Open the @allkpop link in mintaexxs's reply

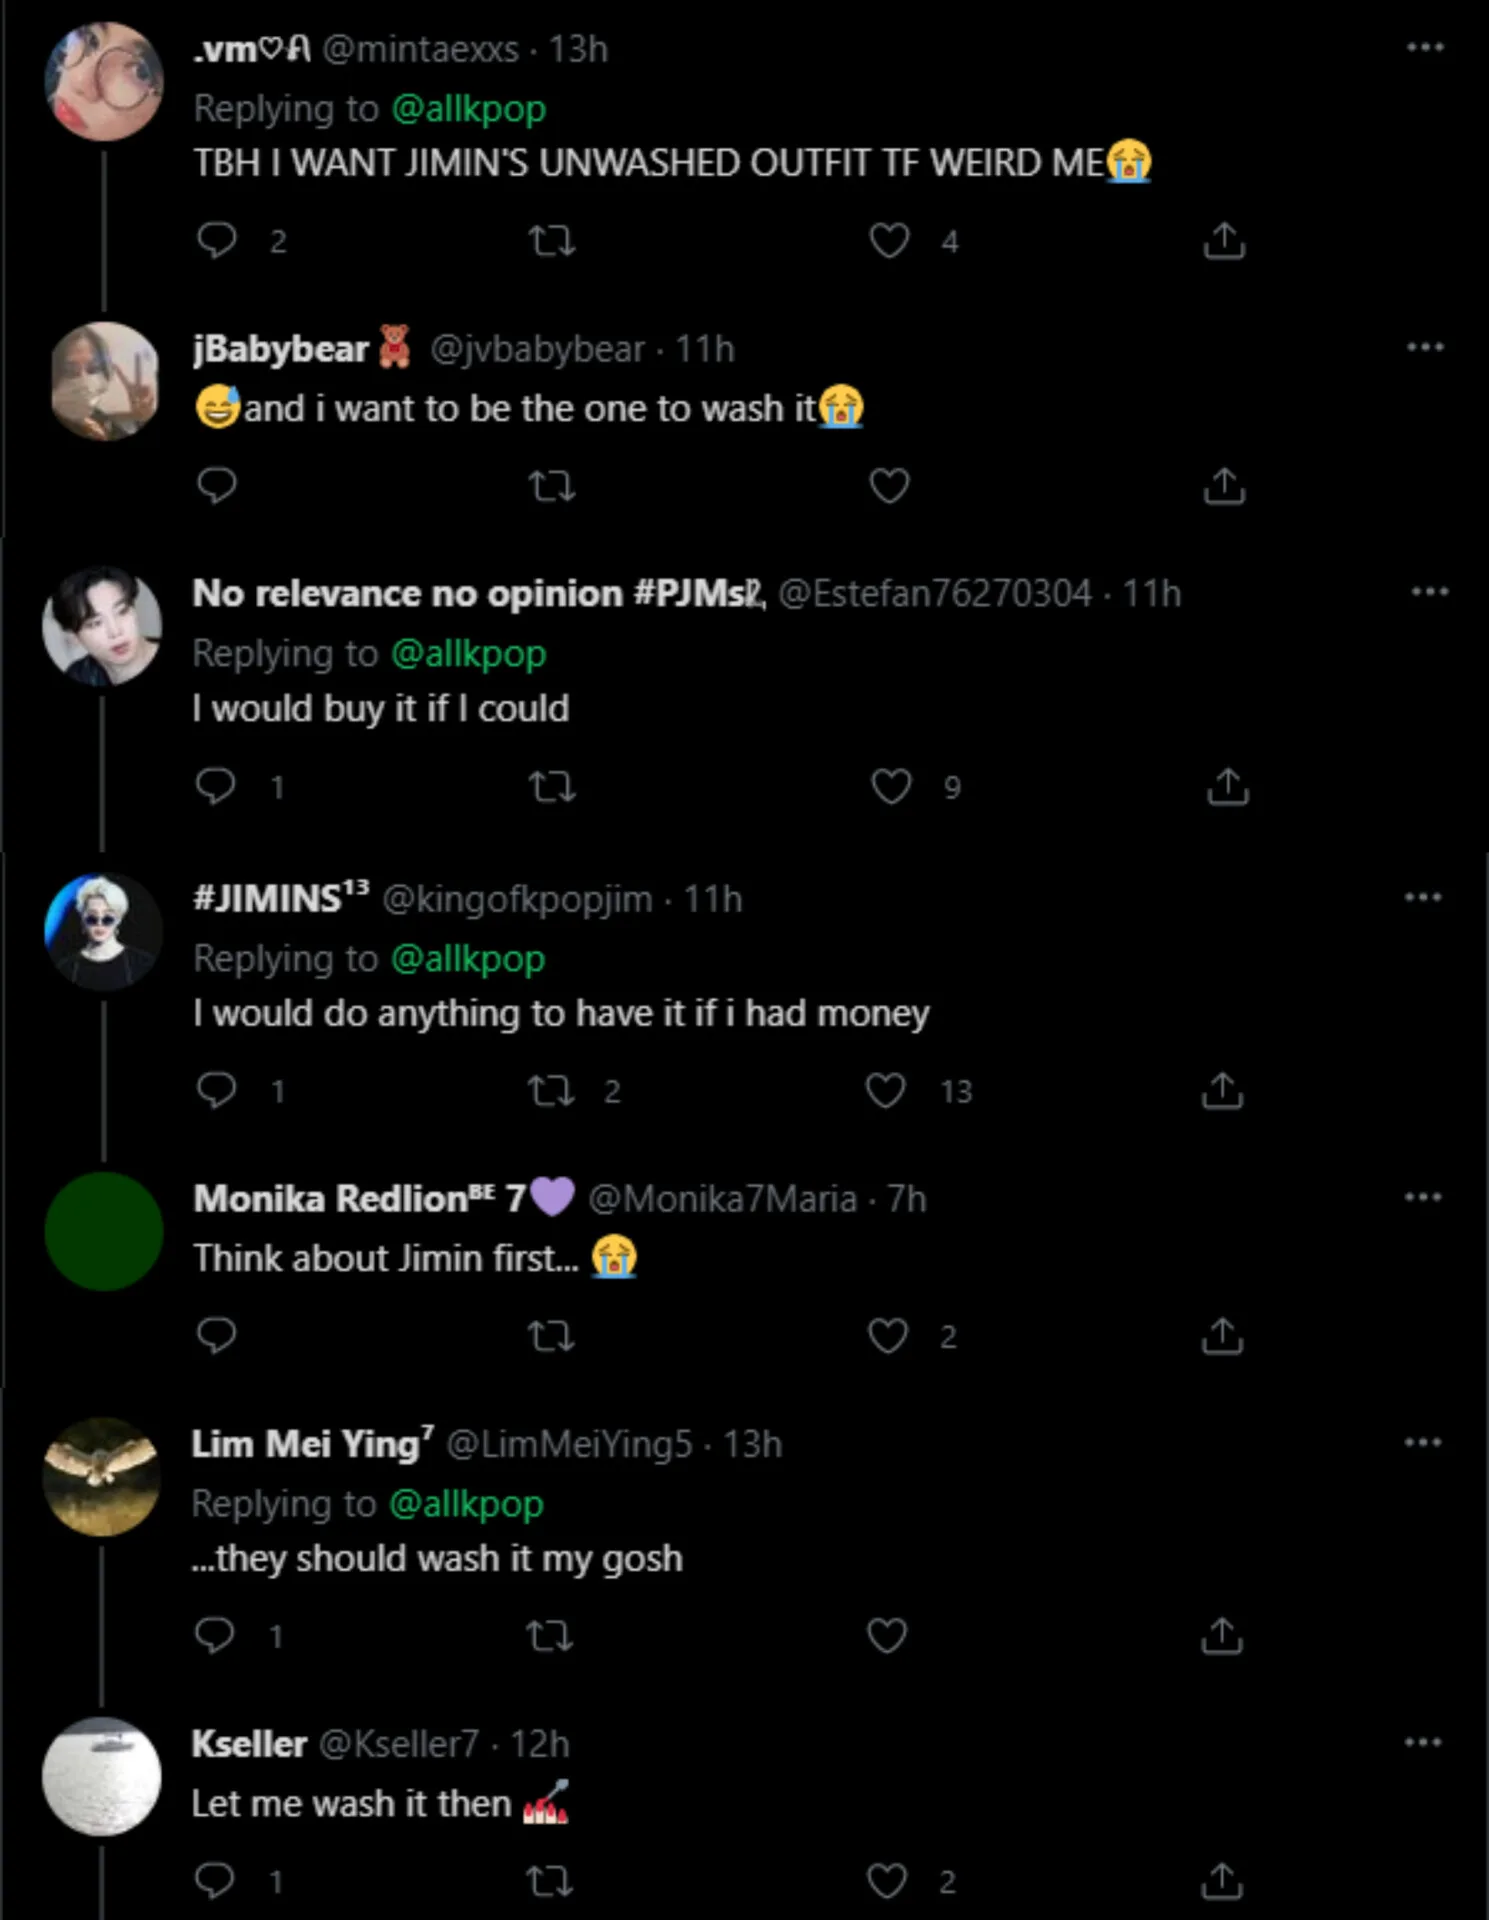click(x=468, y=108)
